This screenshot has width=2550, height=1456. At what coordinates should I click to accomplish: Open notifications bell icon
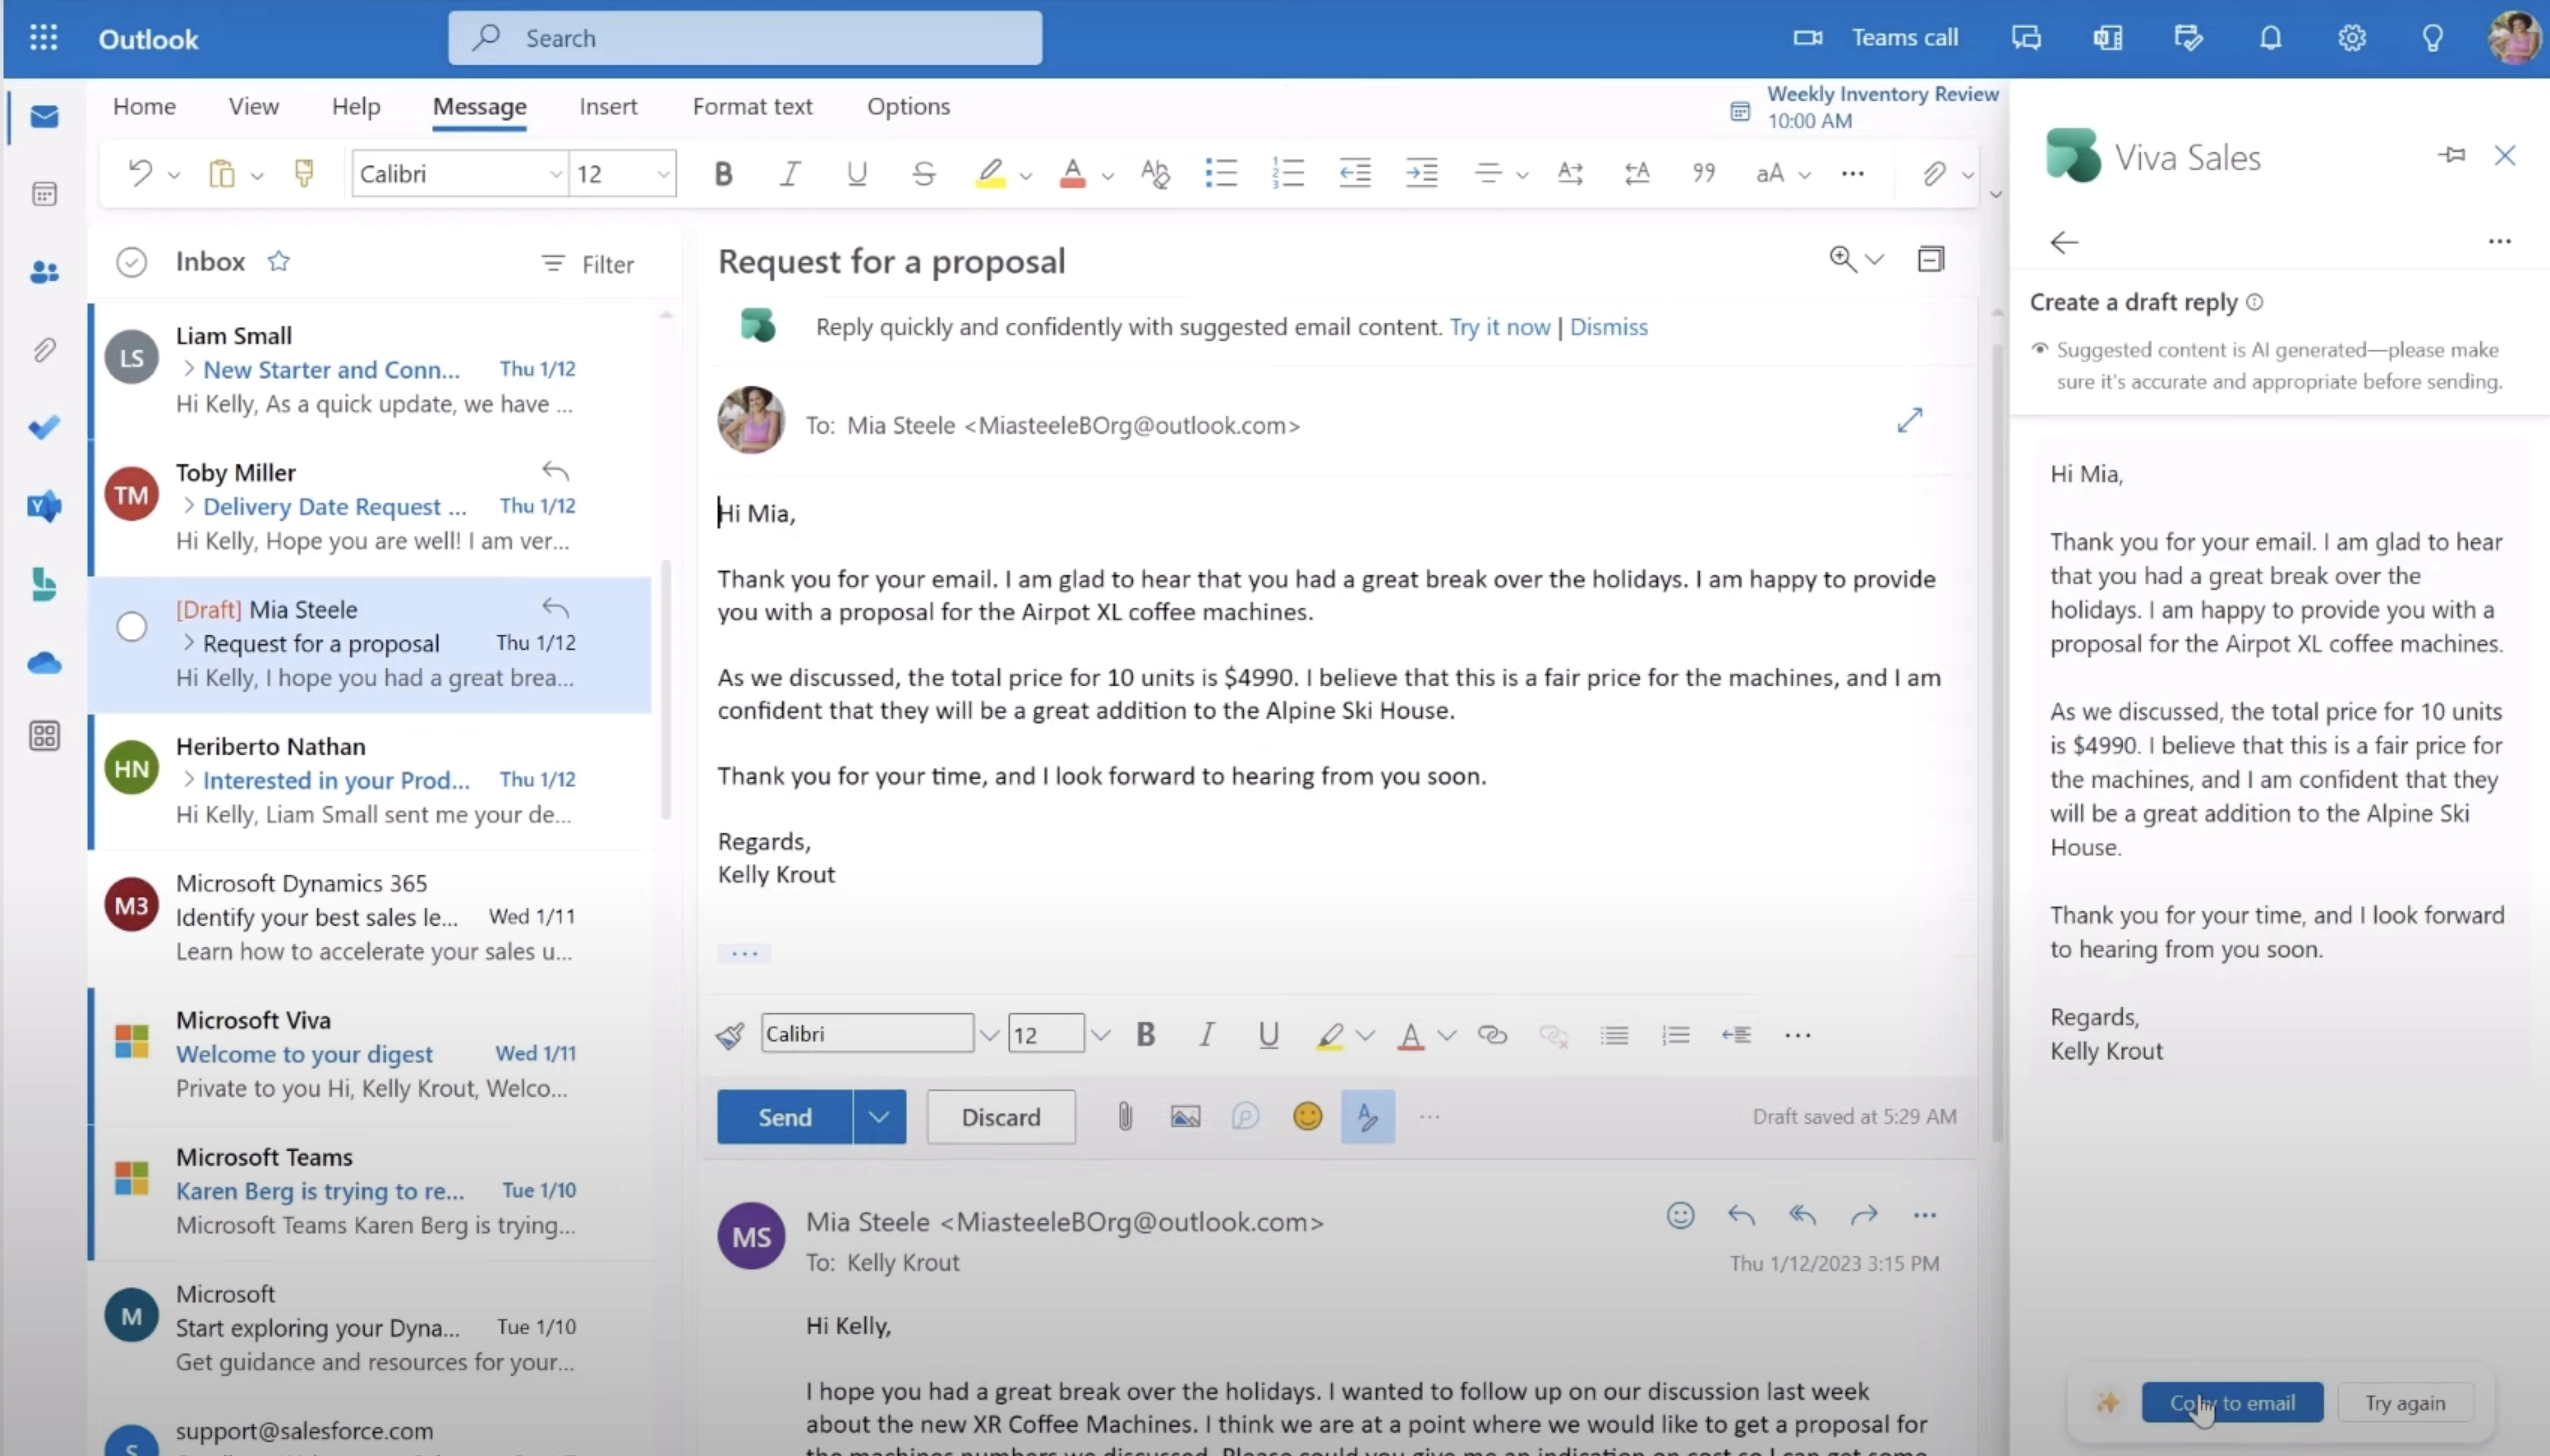(2271, 38)
